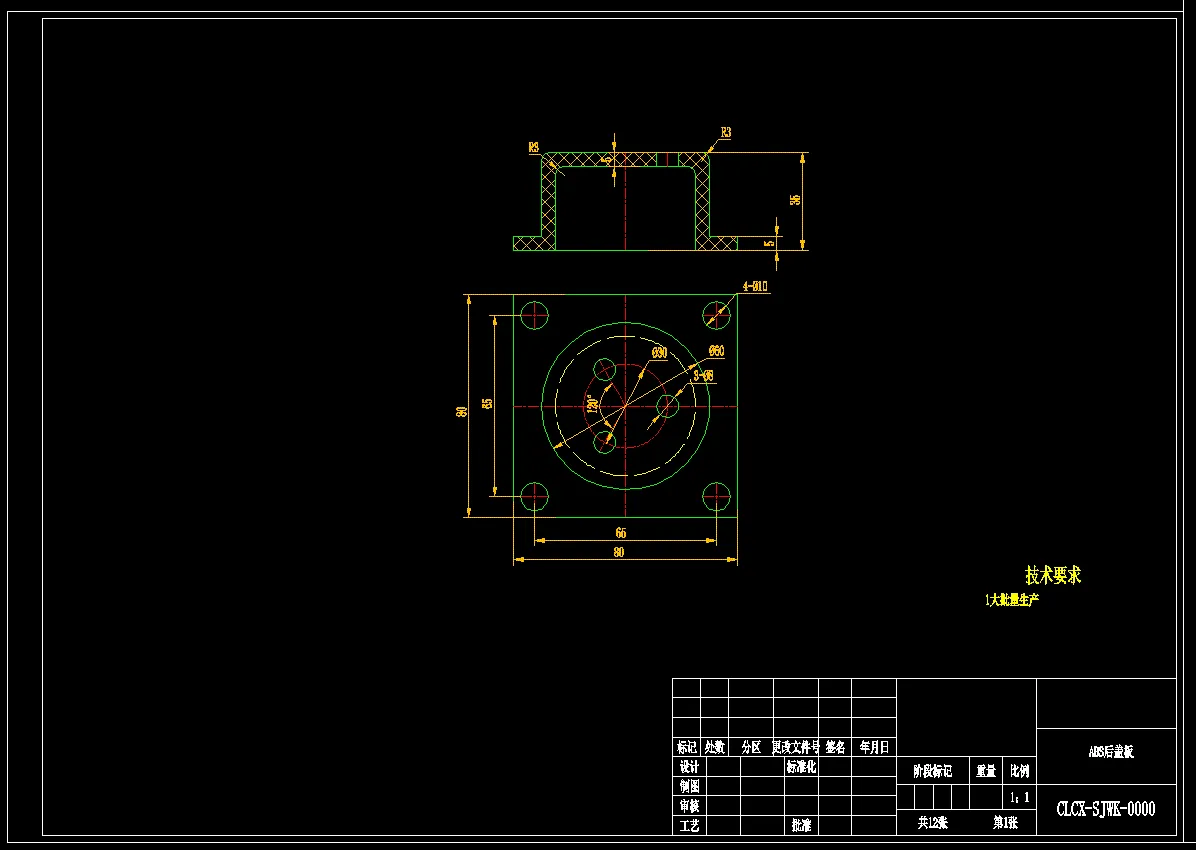1196x850 pixels.
Task: Click the 年月日 cell in title block
Action: tap(874, 747)
